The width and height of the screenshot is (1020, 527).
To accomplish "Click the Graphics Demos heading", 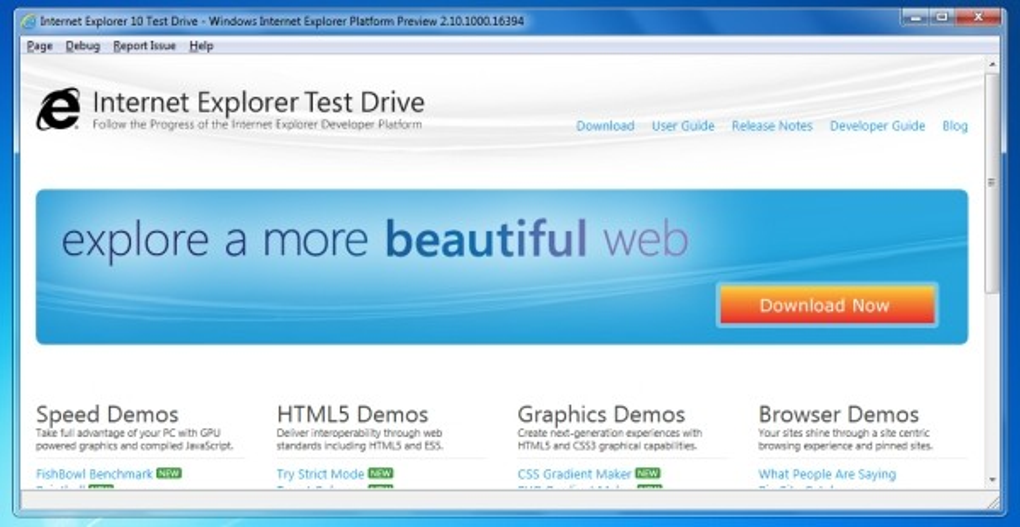I will tap(602, 414).
